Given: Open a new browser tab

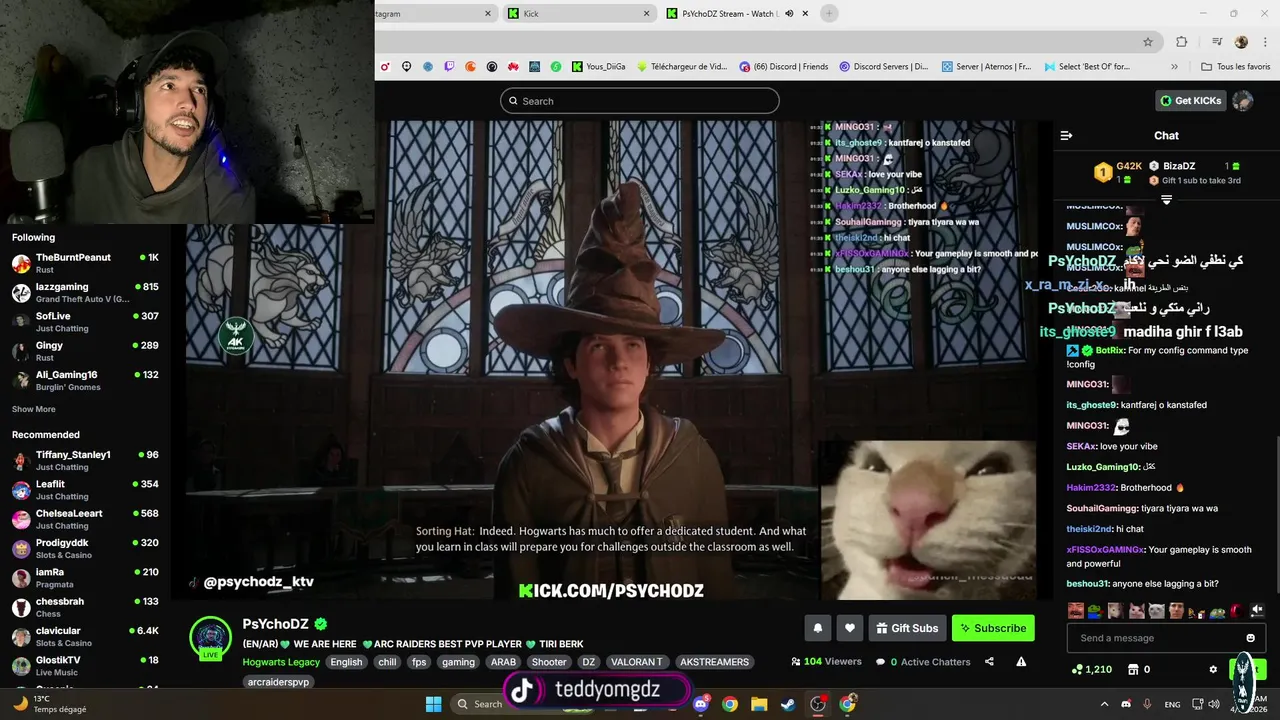Looking at the screenshot, I should point(829,14).
